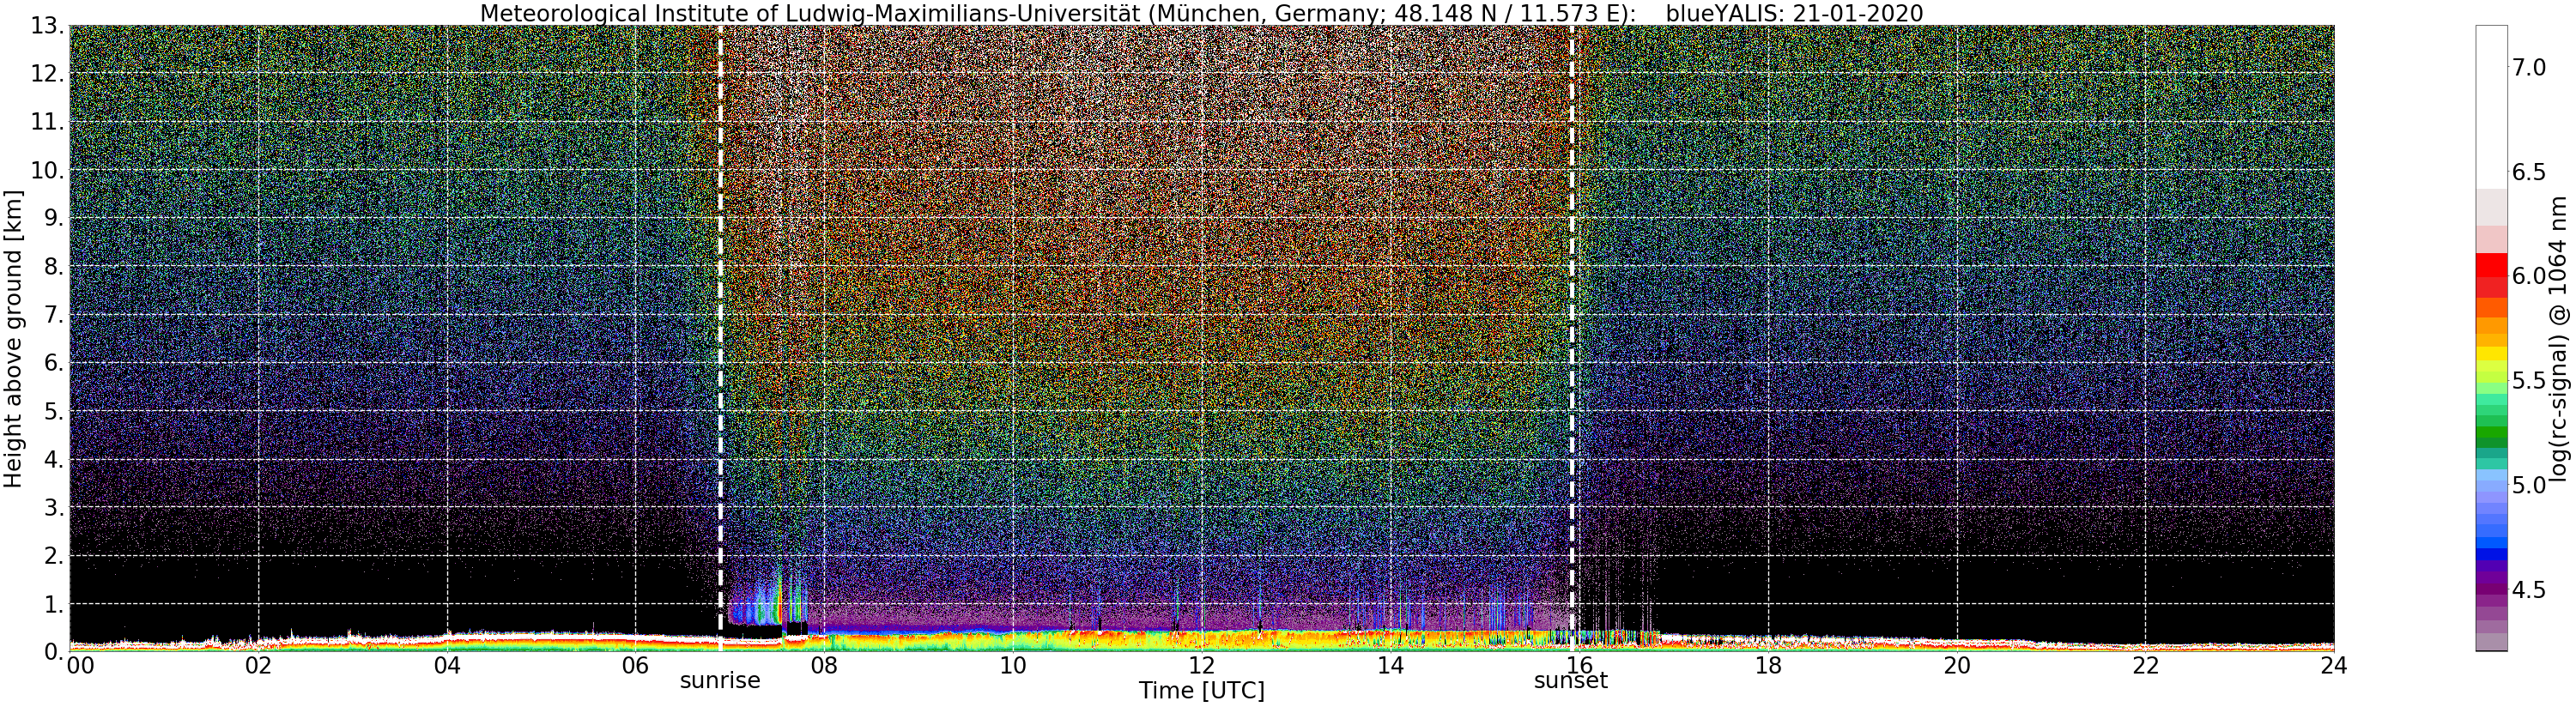Click the y-axis tick label '0.'
The height and width of the screenshot is (707, 2576).
54,651
